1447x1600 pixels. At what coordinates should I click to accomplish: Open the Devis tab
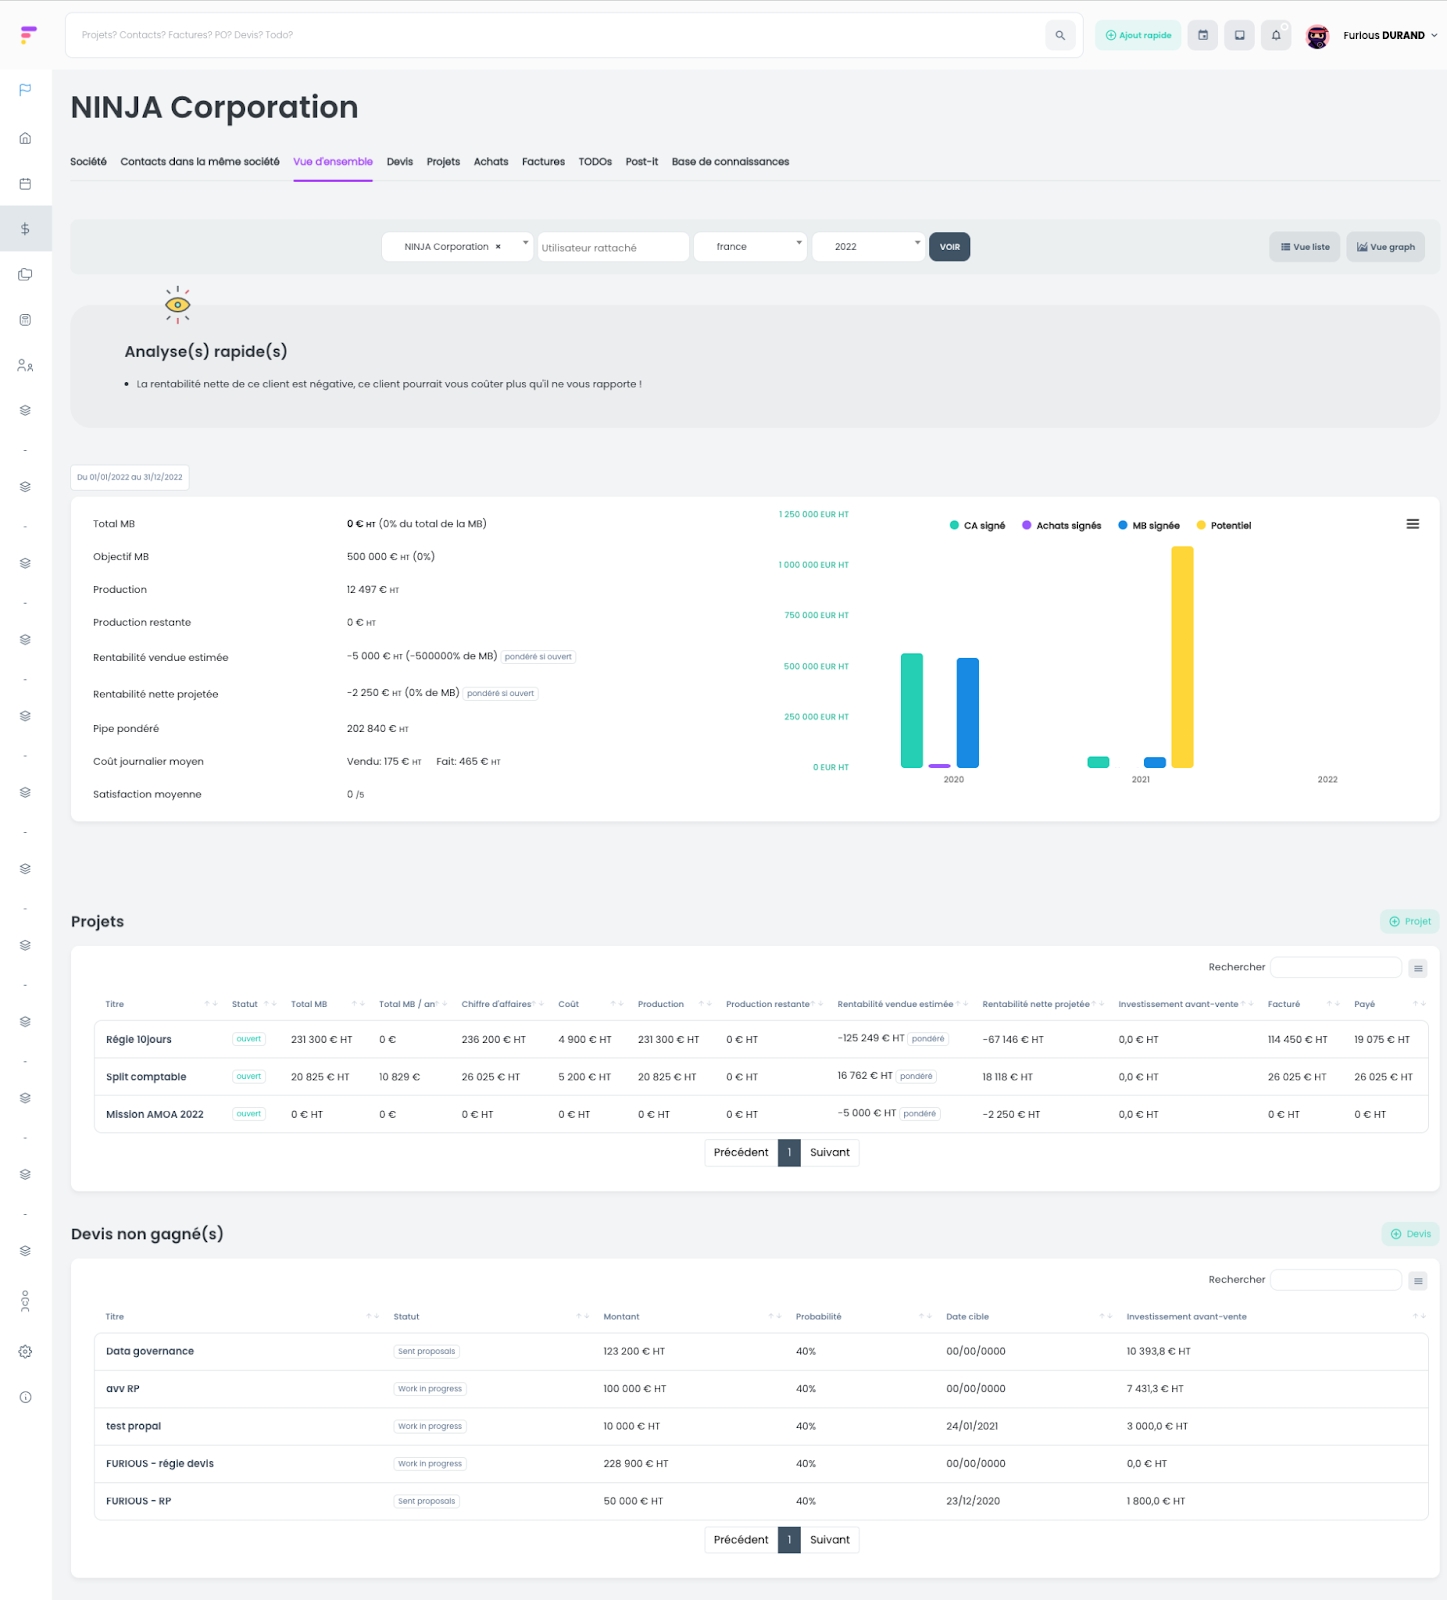pyautogui.click(x=400, y=162)
